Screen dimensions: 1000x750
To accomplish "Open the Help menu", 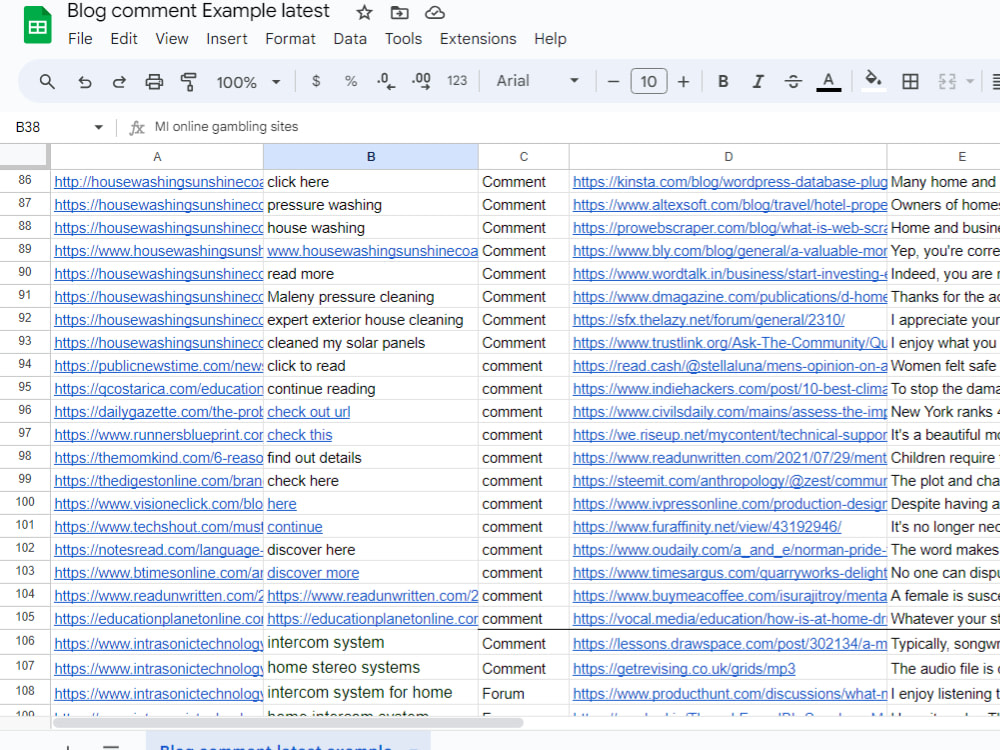I will [x=550, y=39].
